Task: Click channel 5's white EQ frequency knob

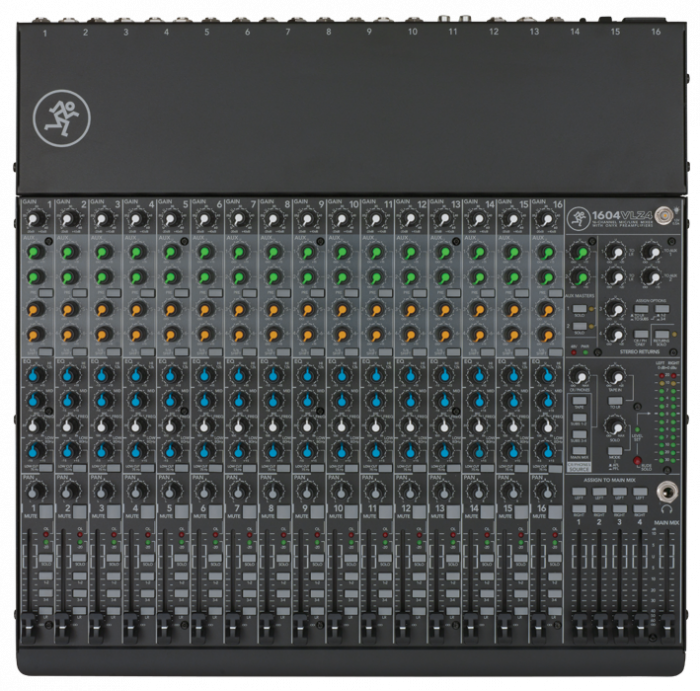Action: tap(170, 427)
